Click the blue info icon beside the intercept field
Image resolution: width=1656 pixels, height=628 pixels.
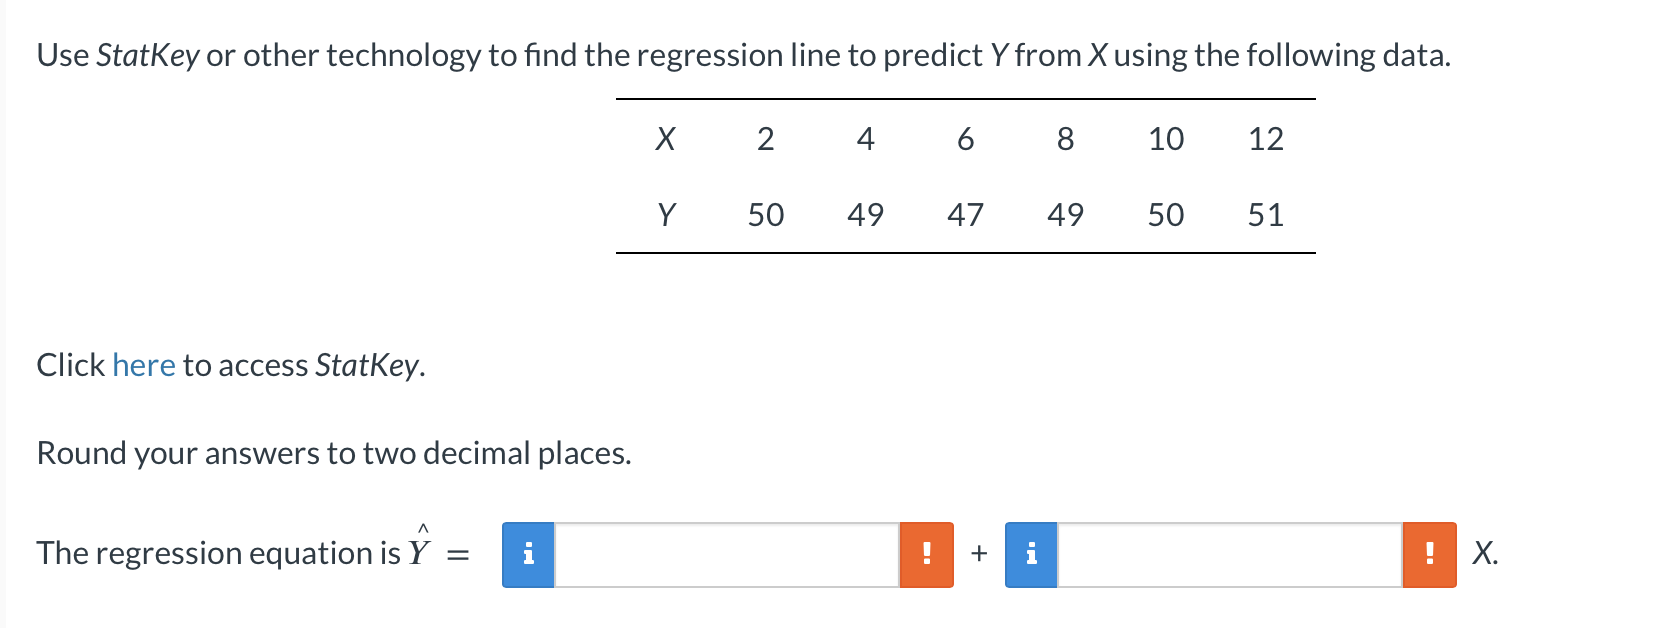(529, 554)
